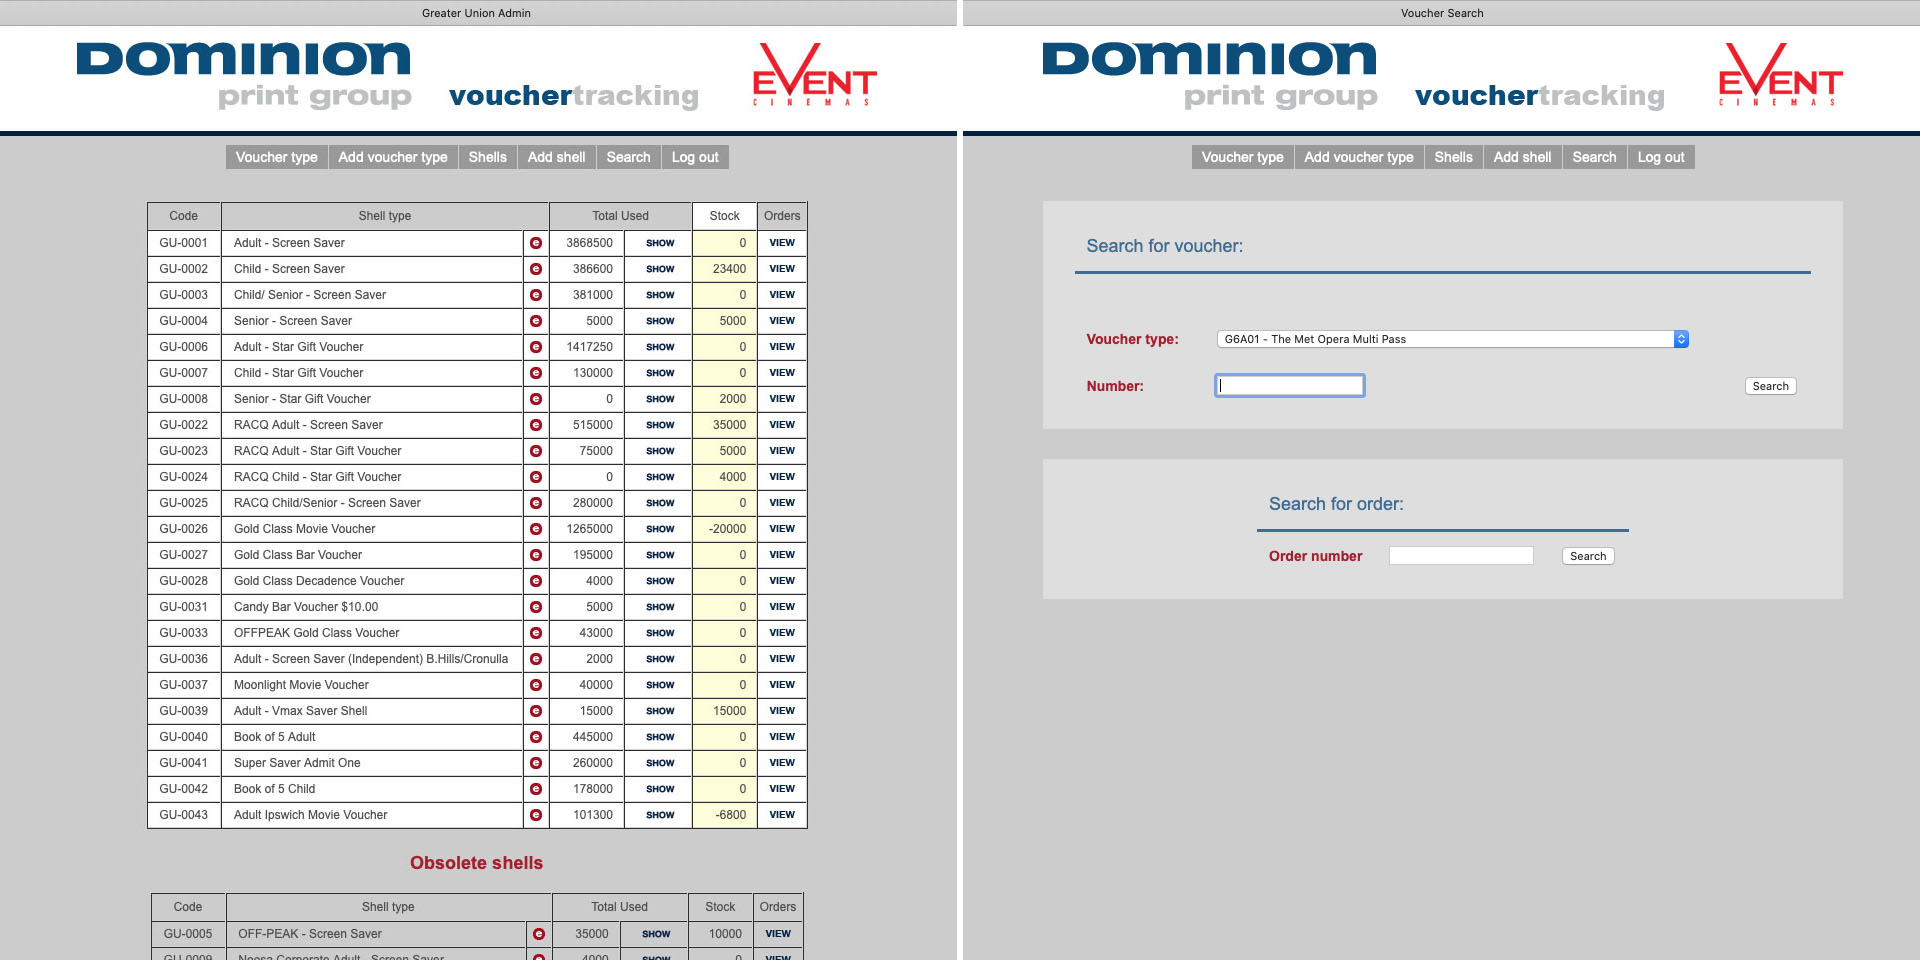Click Log out in Voucher Search menu
Image resolution: width=1920 pixels, height=960 pixels.
(1660, 157)
